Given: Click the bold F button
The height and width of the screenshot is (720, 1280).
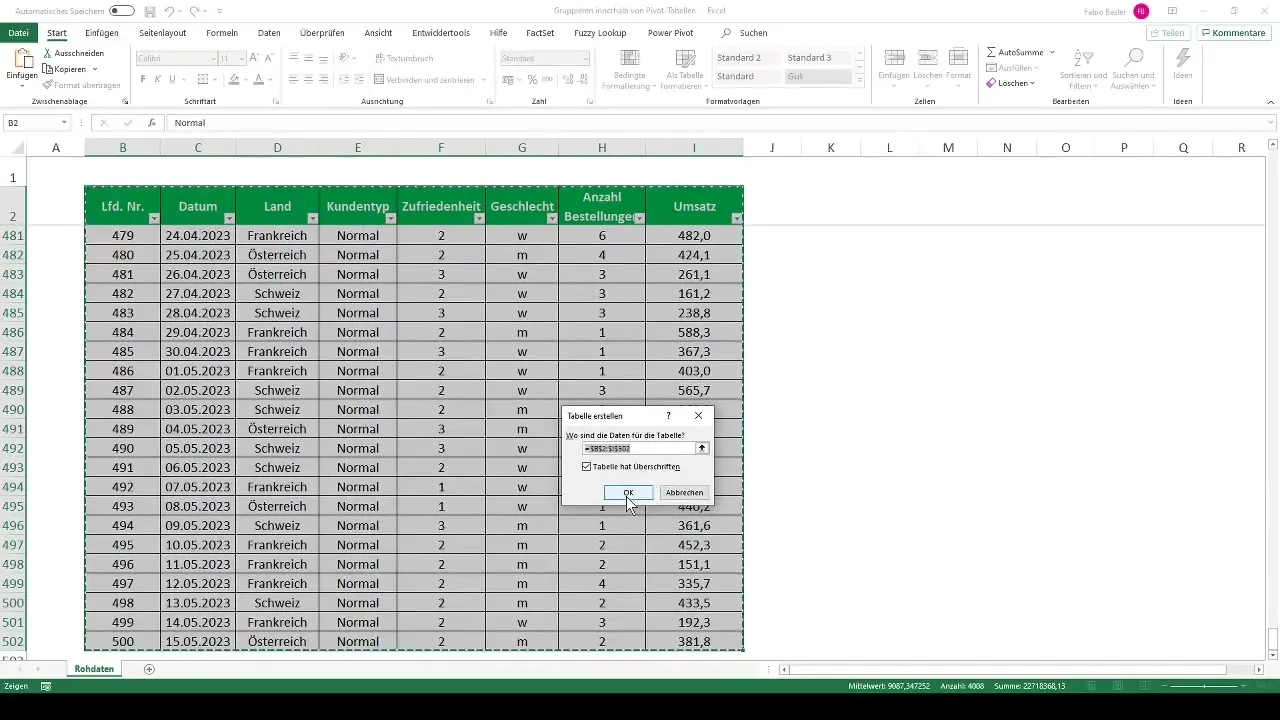Looking at the screenshot, I should point(143,79).
